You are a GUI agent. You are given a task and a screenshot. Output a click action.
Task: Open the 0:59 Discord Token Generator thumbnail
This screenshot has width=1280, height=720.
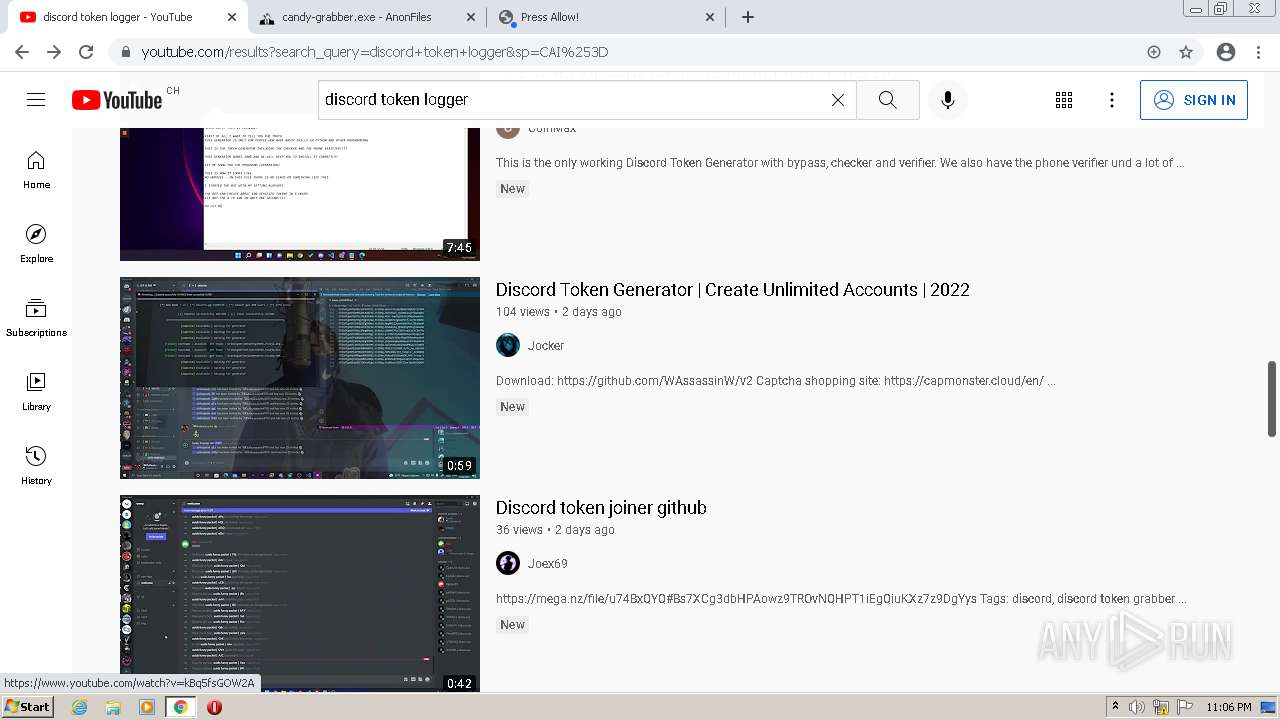300,378
